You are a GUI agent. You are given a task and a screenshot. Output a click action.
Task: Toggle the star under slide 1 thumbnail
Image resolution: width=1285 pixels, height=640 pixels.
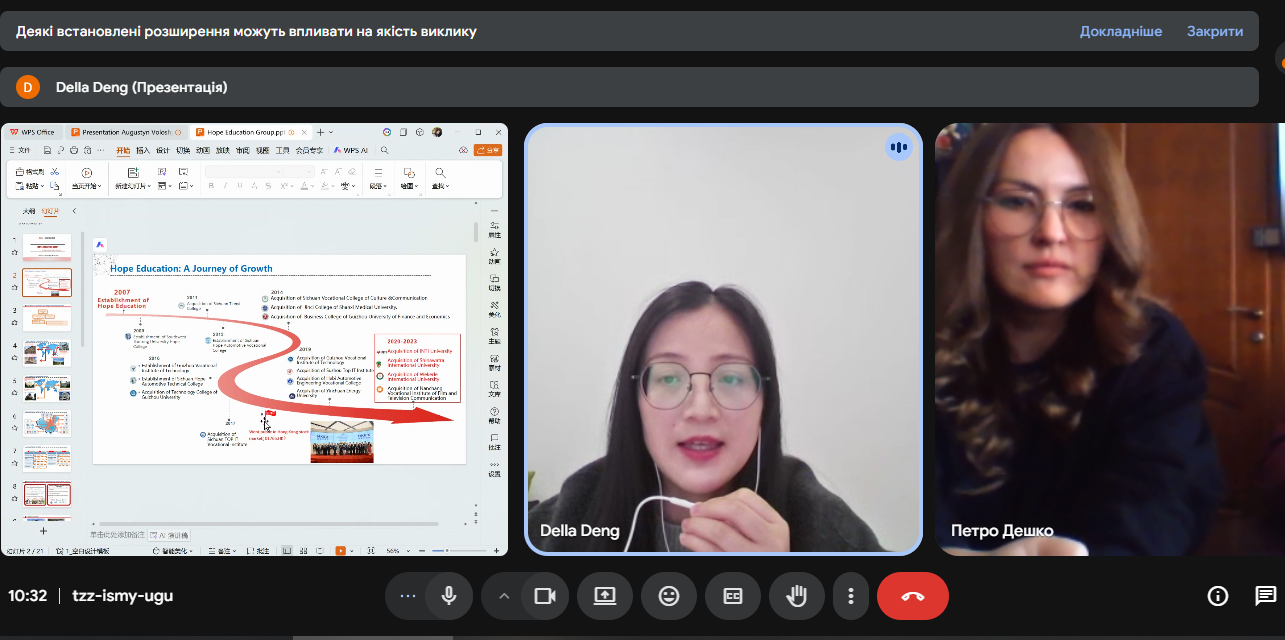point(14,254)
